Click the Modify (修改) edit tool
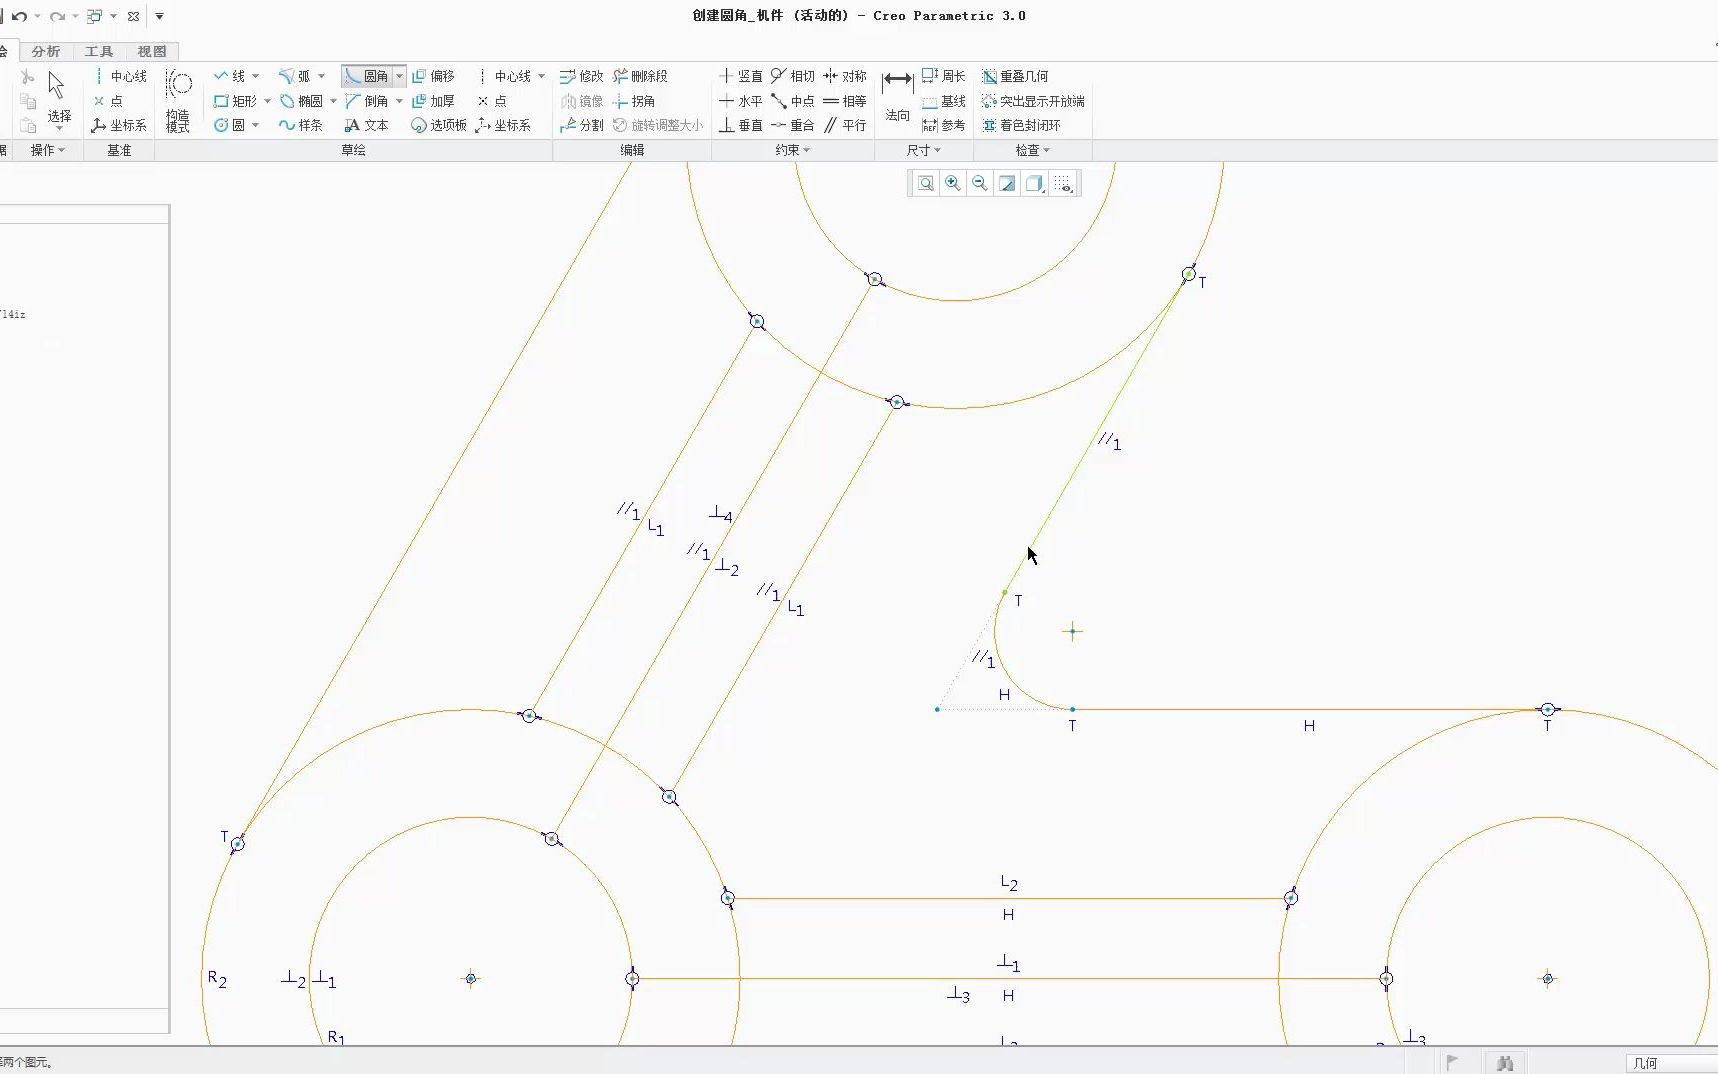This screenshot has width=1718, height=1074. [581, 75]
